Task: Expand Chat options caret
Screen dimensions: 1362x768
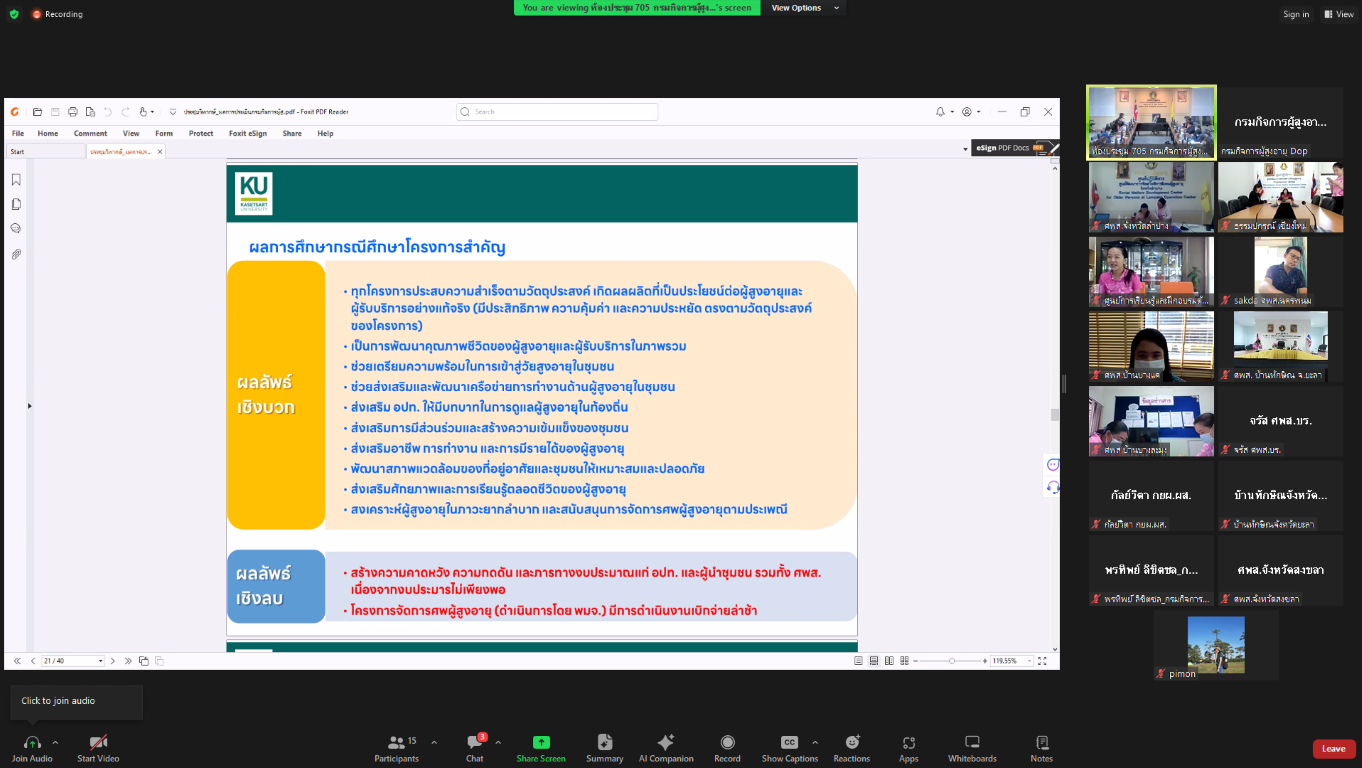Action: [x=498, y=742]
